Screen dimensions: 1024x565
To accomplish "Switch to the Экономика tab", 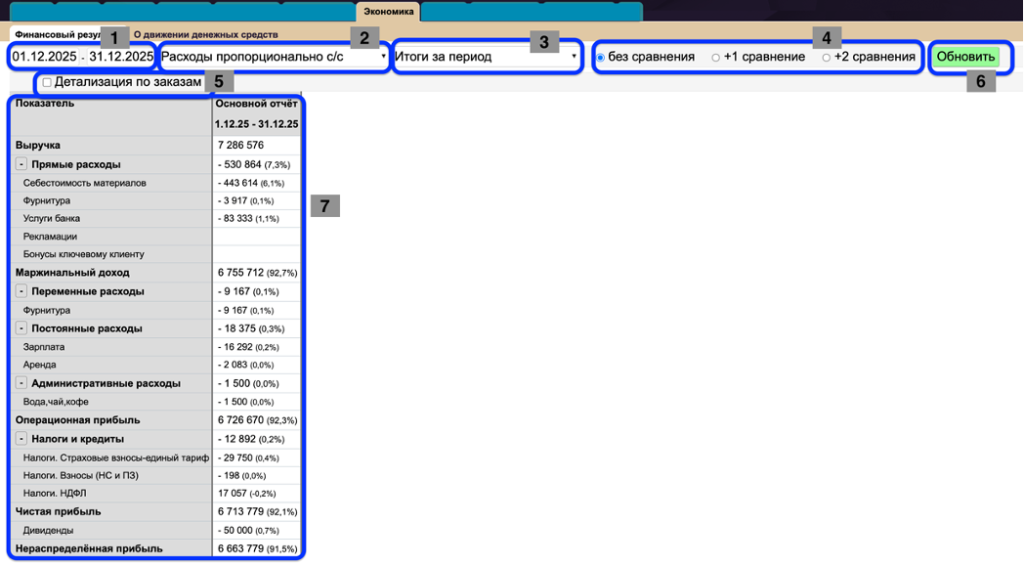I will (388, 11).
